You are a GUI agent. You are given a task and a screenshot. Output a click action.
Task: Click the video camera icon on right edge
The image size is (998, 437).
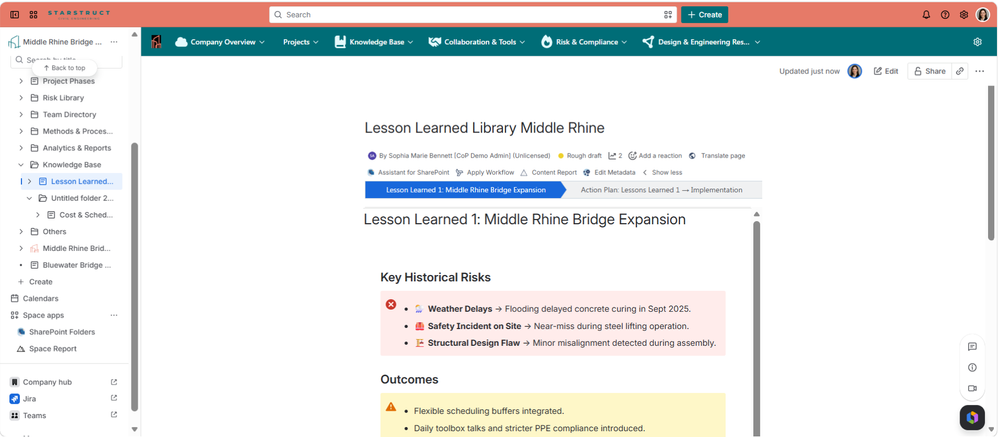click(972, 388)
